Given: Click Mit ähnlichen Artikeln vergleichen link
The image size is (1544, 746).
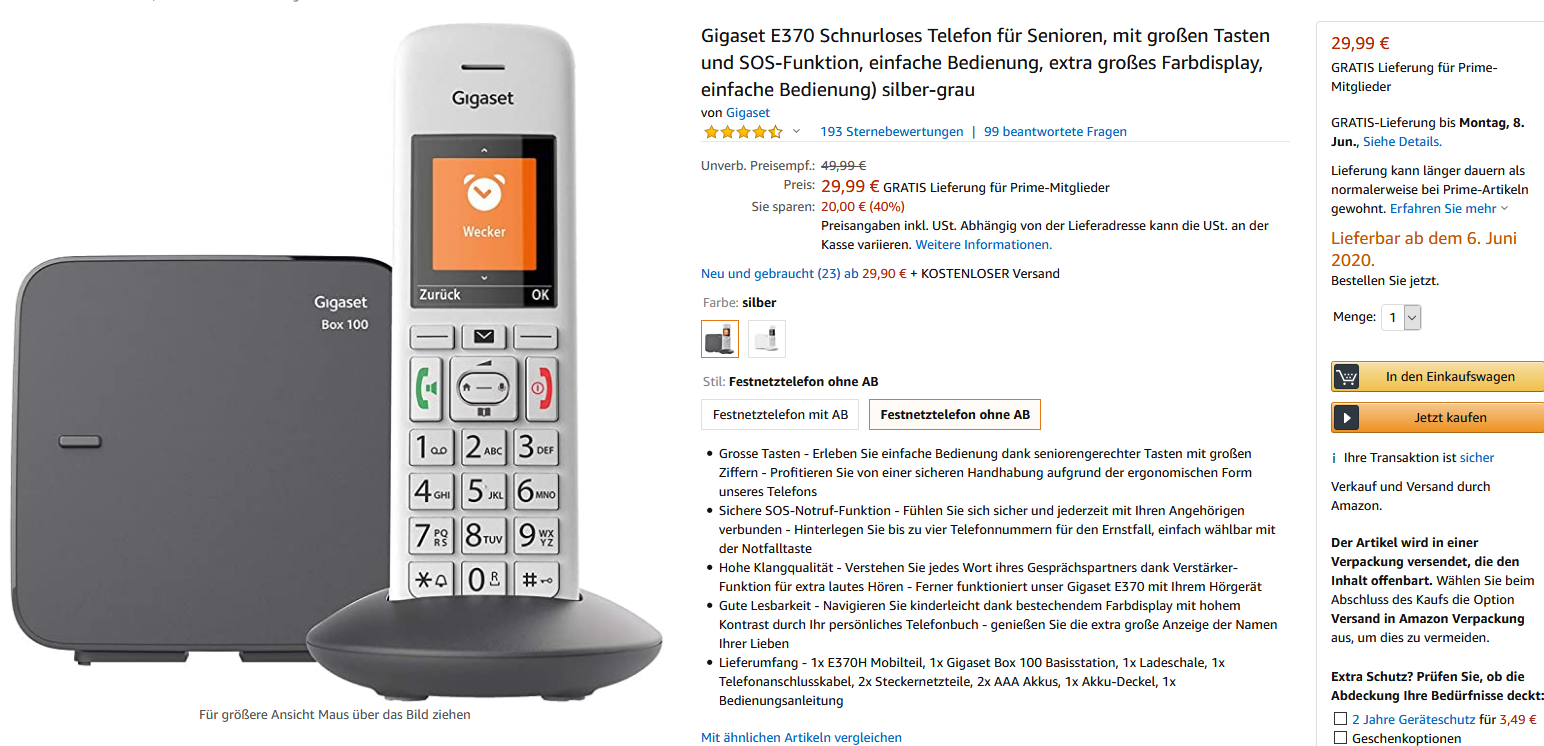Looking at the screenshot, I should click(801, 738).
